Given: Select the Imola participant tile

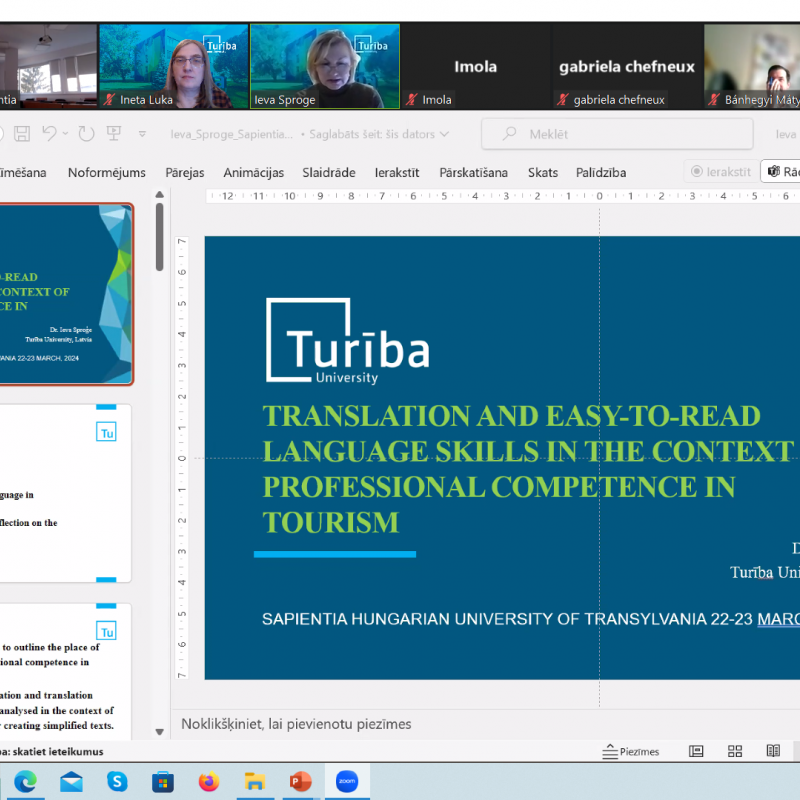Looking at the screenshot, I should (476, 66).
